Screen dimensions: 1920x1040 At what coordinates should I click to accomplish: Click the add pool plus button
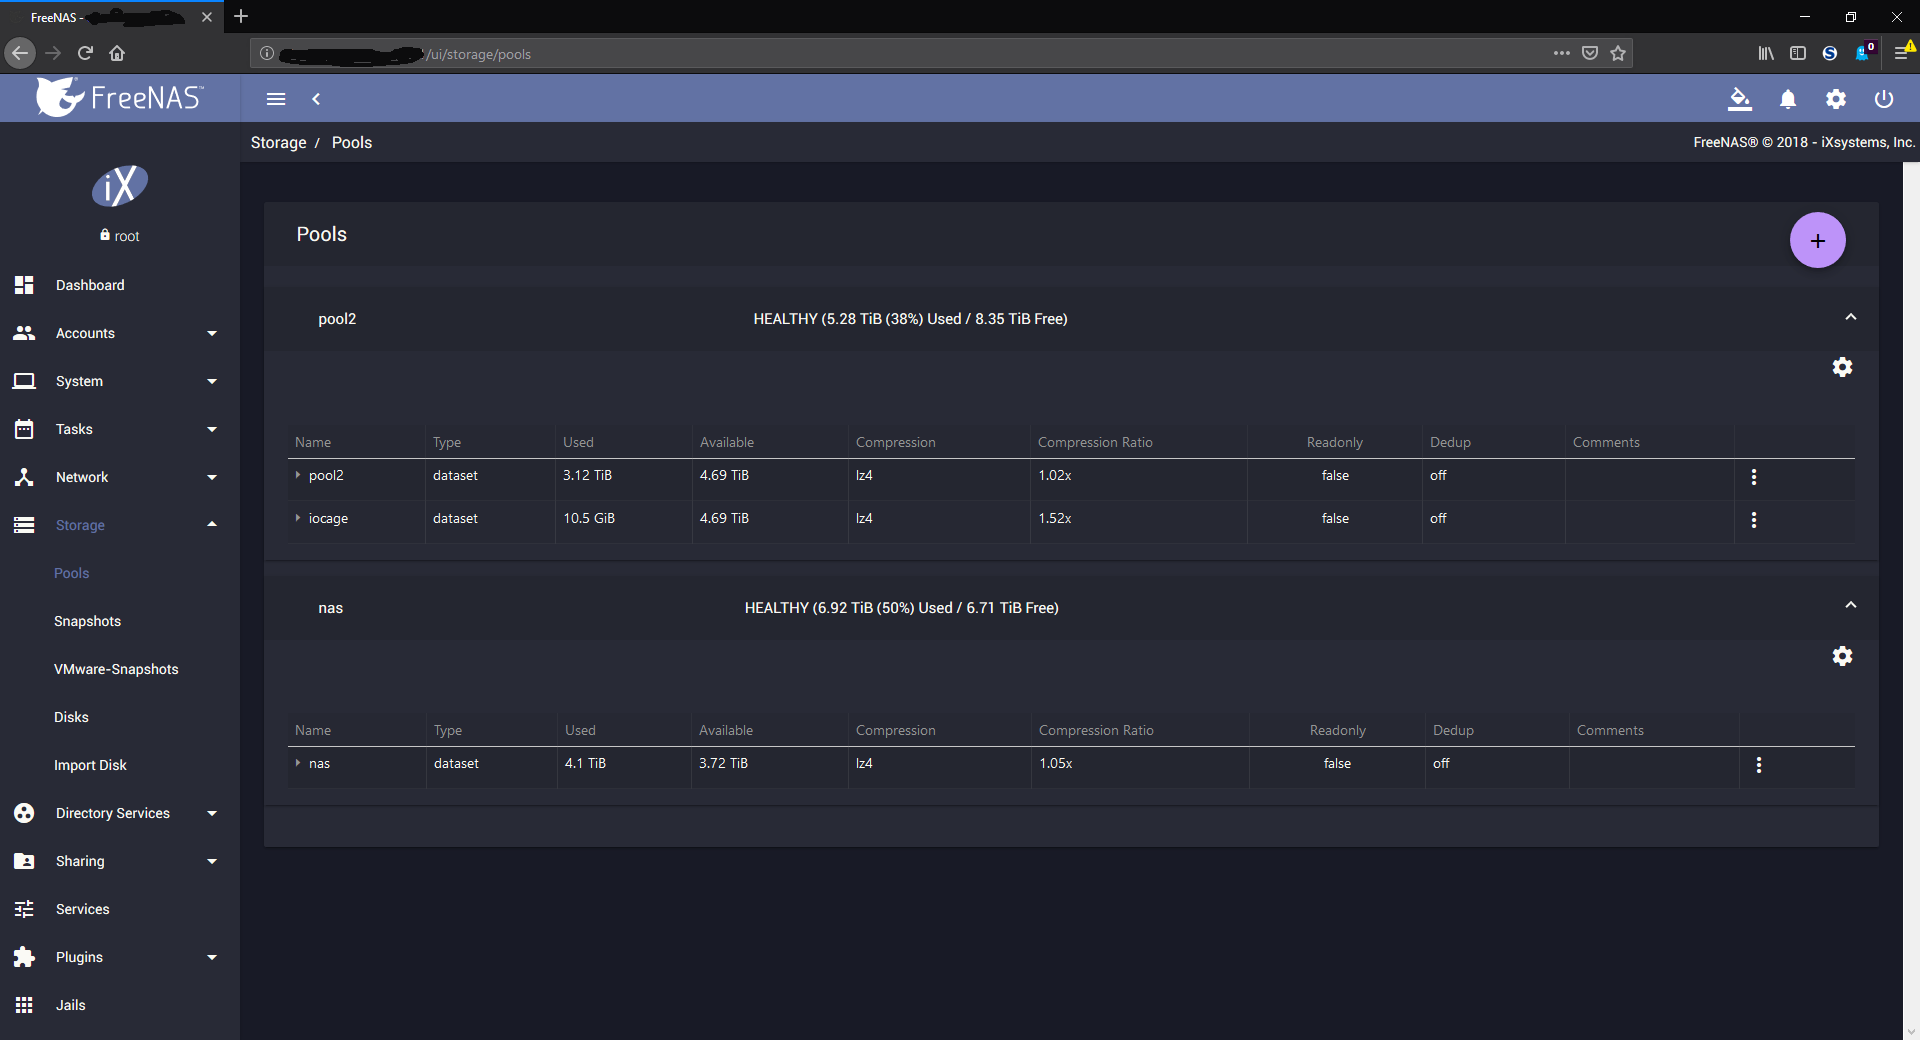tap(1817, 240)
